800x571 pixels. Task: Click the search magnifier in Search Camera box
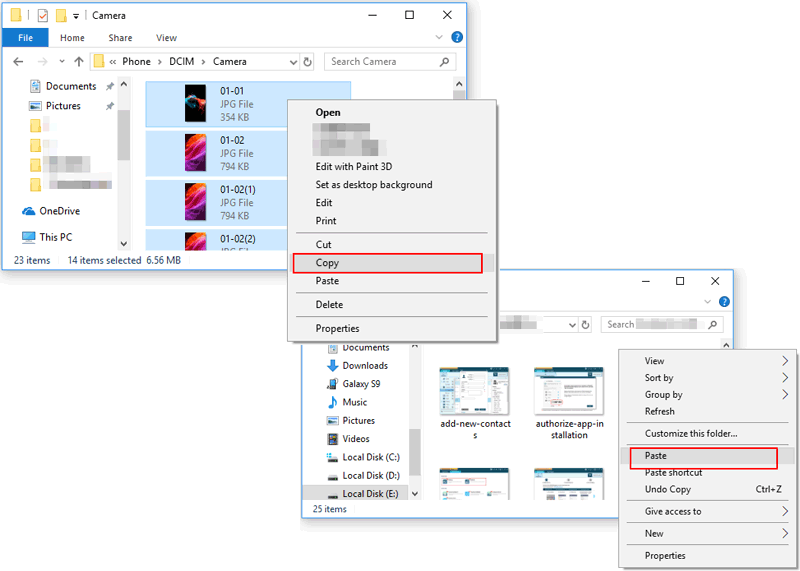(x=444, y=62)
